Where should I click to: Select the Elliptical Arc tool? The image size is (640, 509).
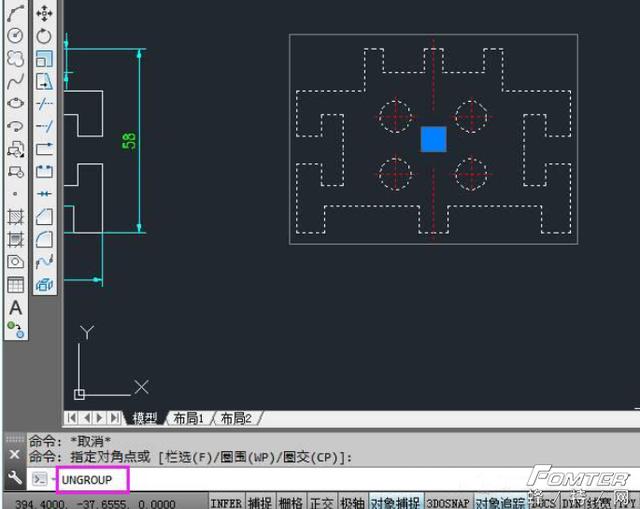coord(16,126)
